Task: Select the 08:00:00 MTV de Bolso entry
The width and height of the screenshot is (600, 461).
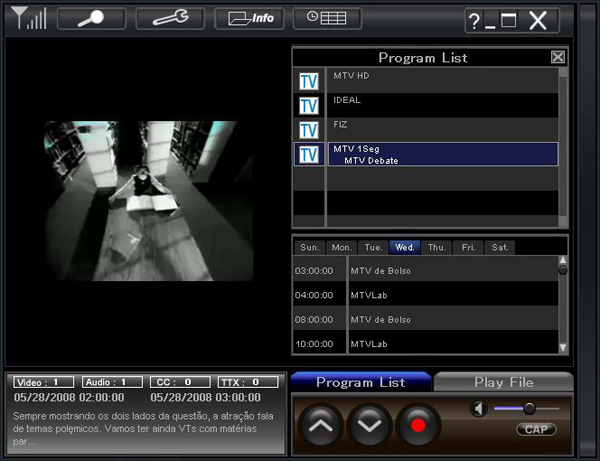Action: [426, 319]
